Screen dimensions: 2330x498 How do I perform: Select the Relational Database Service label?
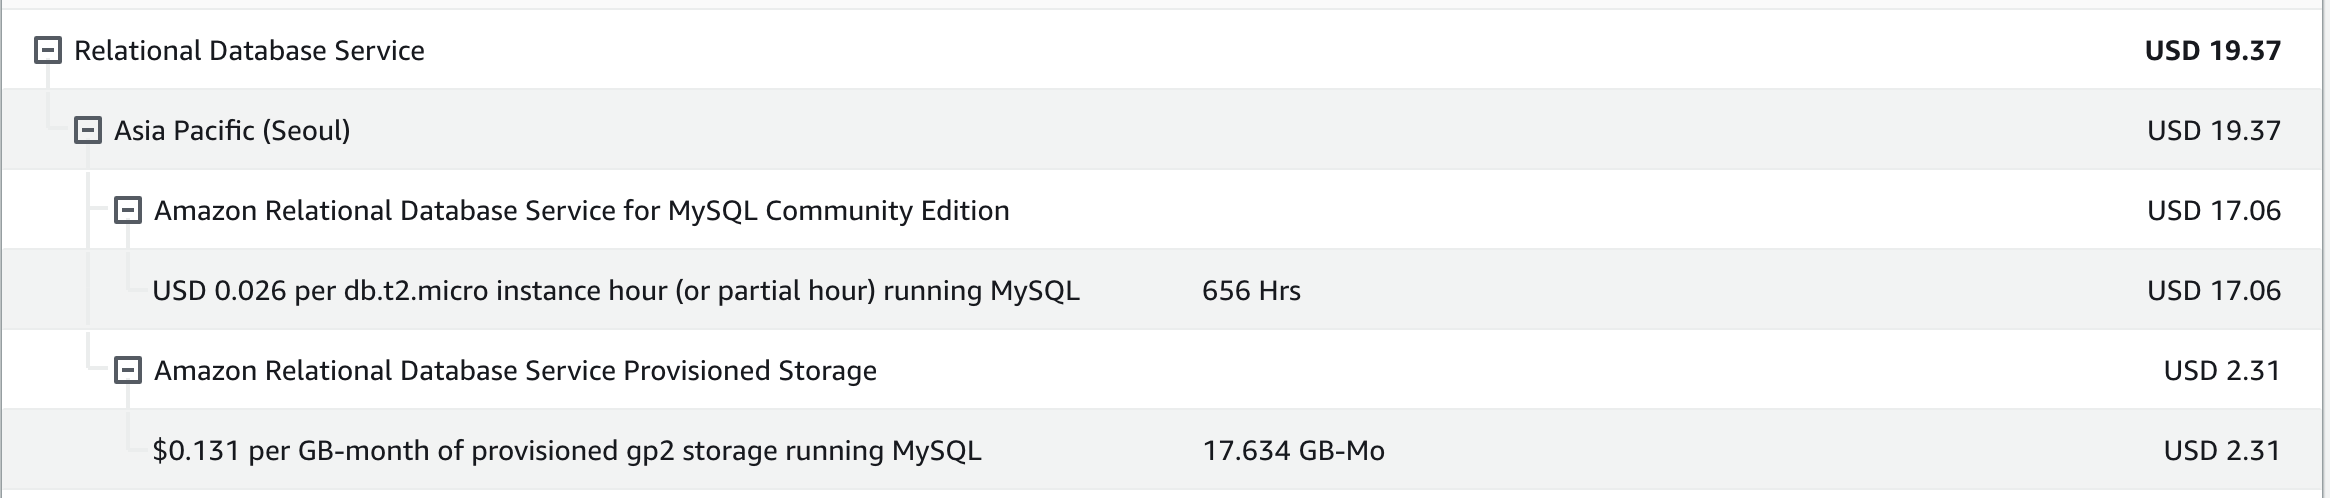[249, 50]
